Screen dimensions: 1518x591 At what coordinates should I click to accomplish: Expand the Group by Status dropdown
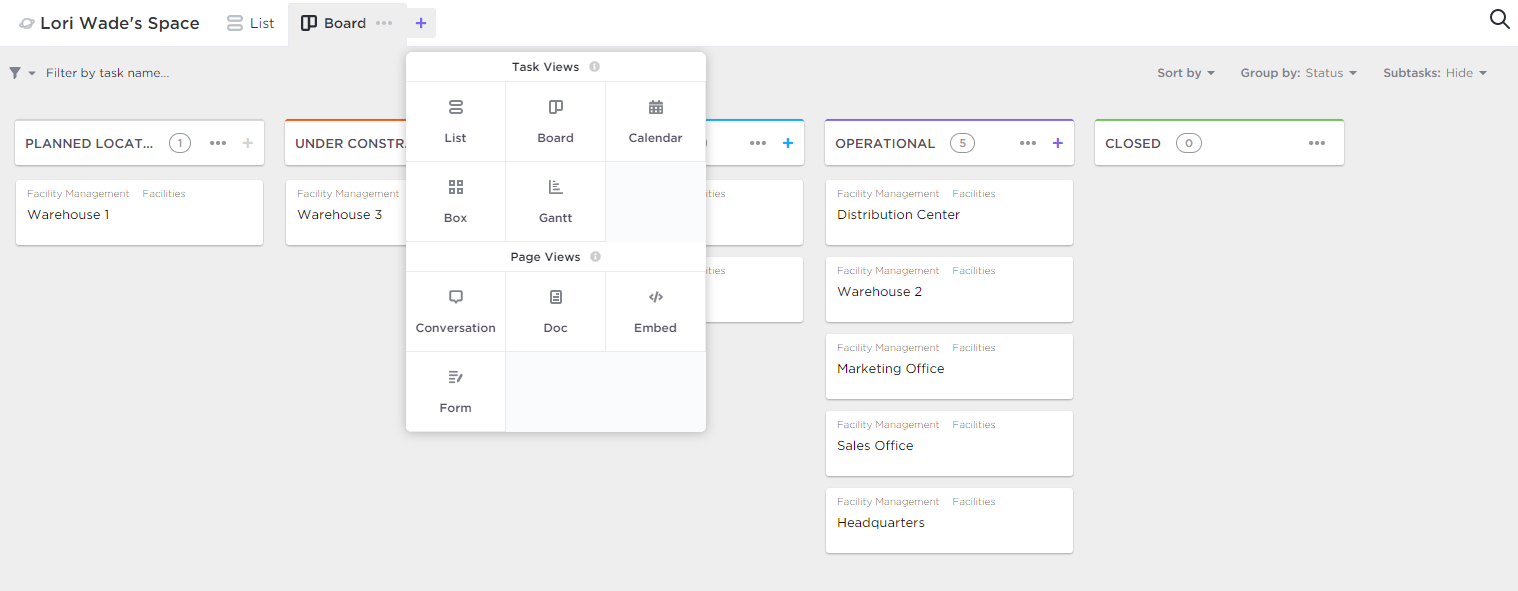click(x=1298, y=73)
